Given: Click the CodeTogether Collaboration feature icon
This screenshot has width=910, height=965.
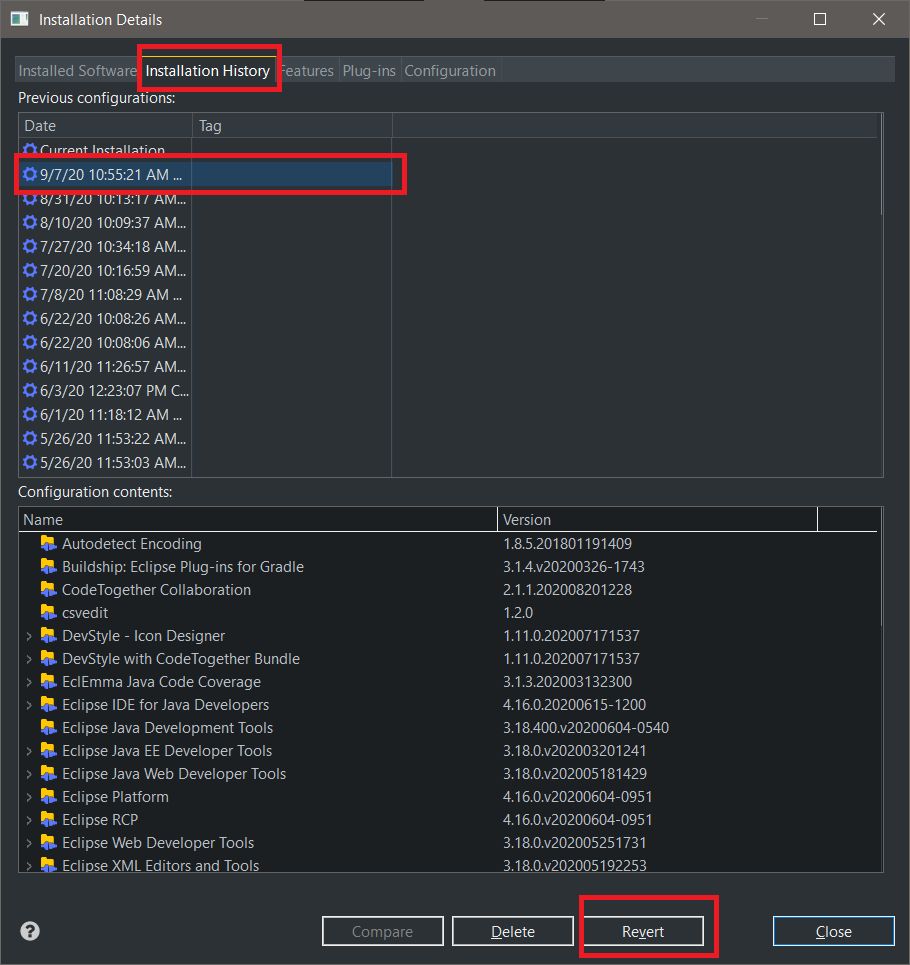Looking at the screenshot, I should (49, 589).
